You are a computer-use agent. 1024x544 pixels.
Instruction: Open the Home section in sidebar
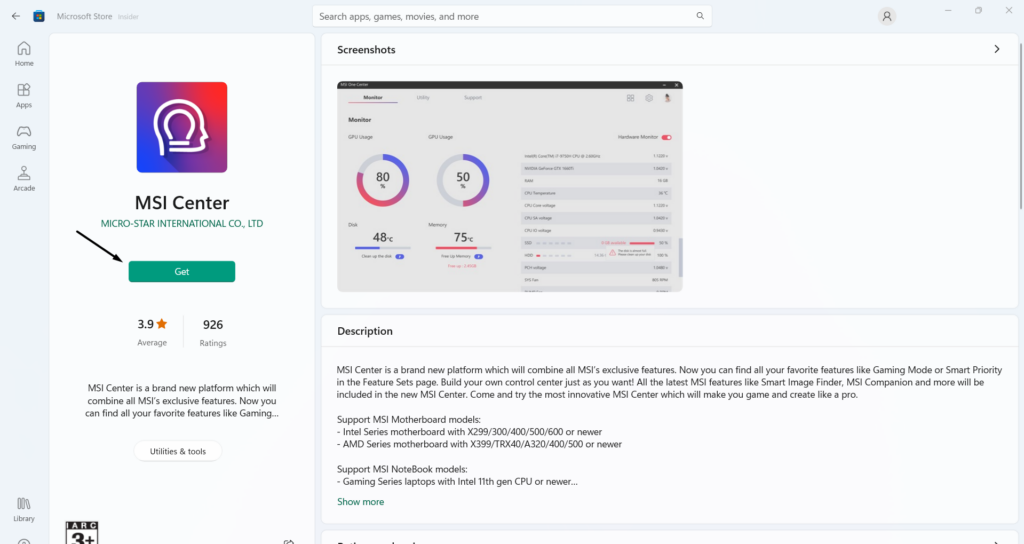click(24, 54)
